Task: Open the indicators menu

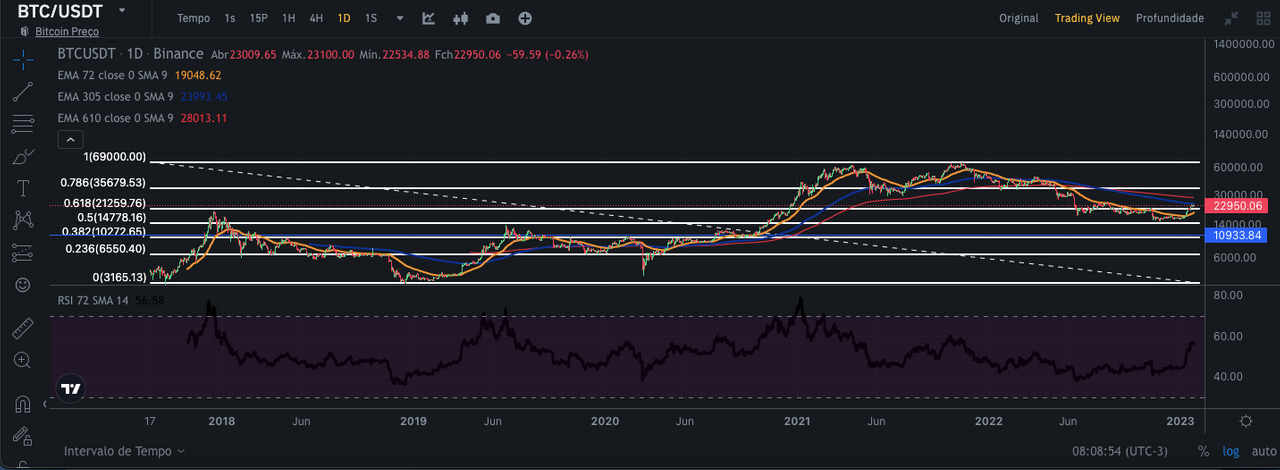Action: click(429, 18)
